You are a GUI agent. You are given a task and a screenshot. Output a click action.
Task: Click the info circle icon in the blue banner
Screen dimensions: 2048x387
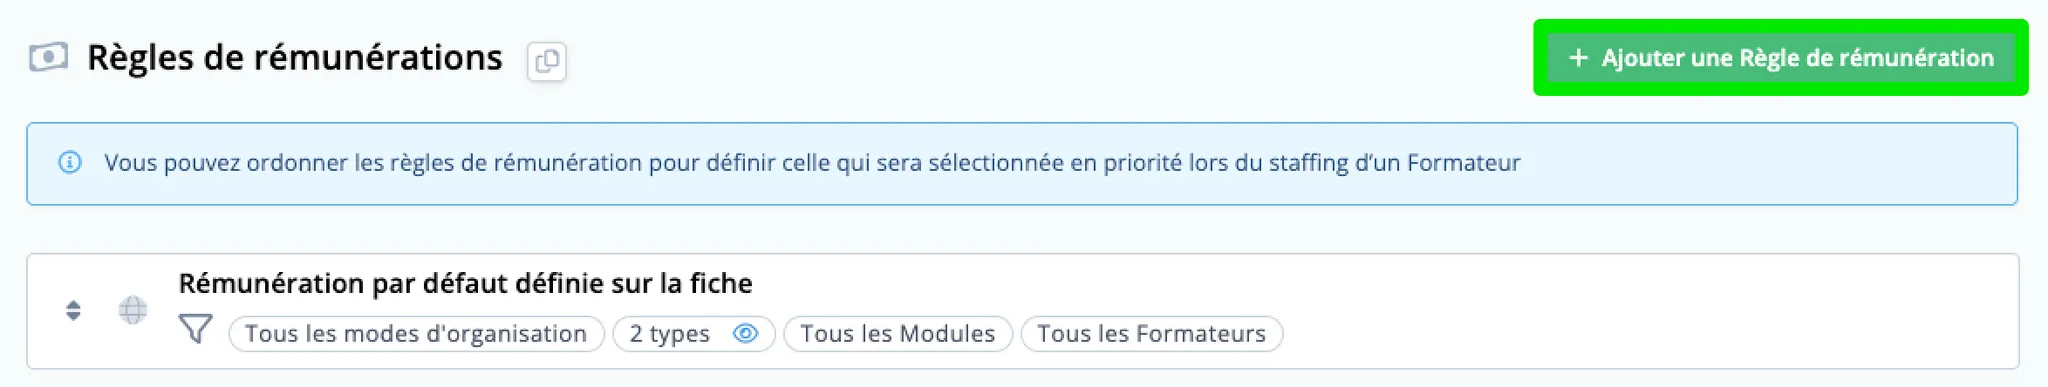pyautogui.click(x=70, y=162)
